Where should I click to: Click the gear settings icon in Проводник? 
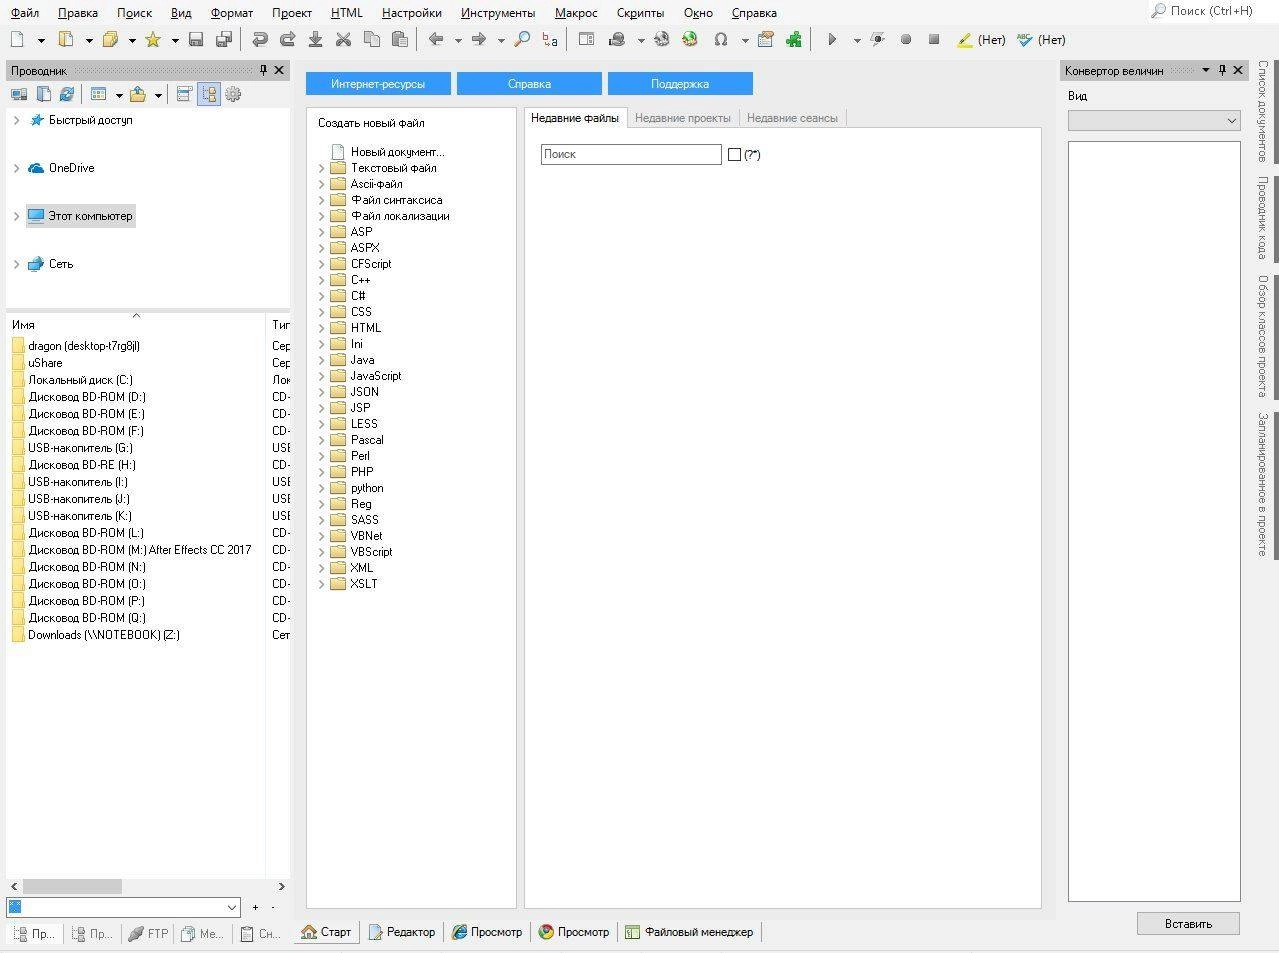coord(233,94)
